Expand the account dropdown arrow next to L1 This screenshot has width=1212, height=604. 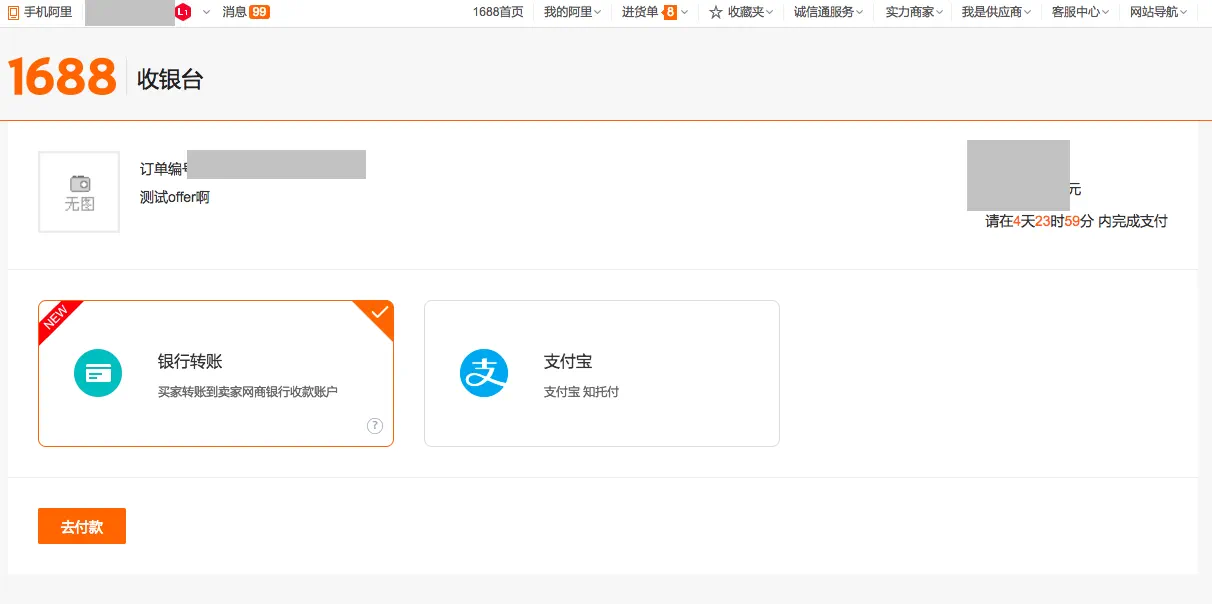(206, 12)
